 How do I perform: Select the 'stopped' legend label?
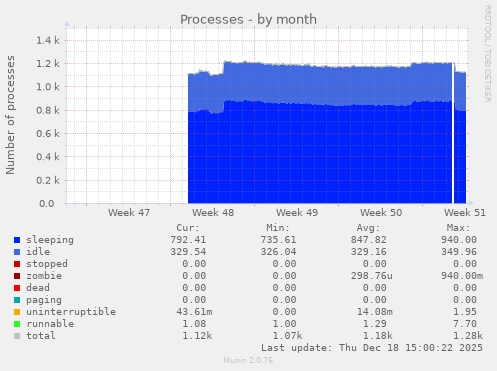pyautogui.click(x=47, y=264)
